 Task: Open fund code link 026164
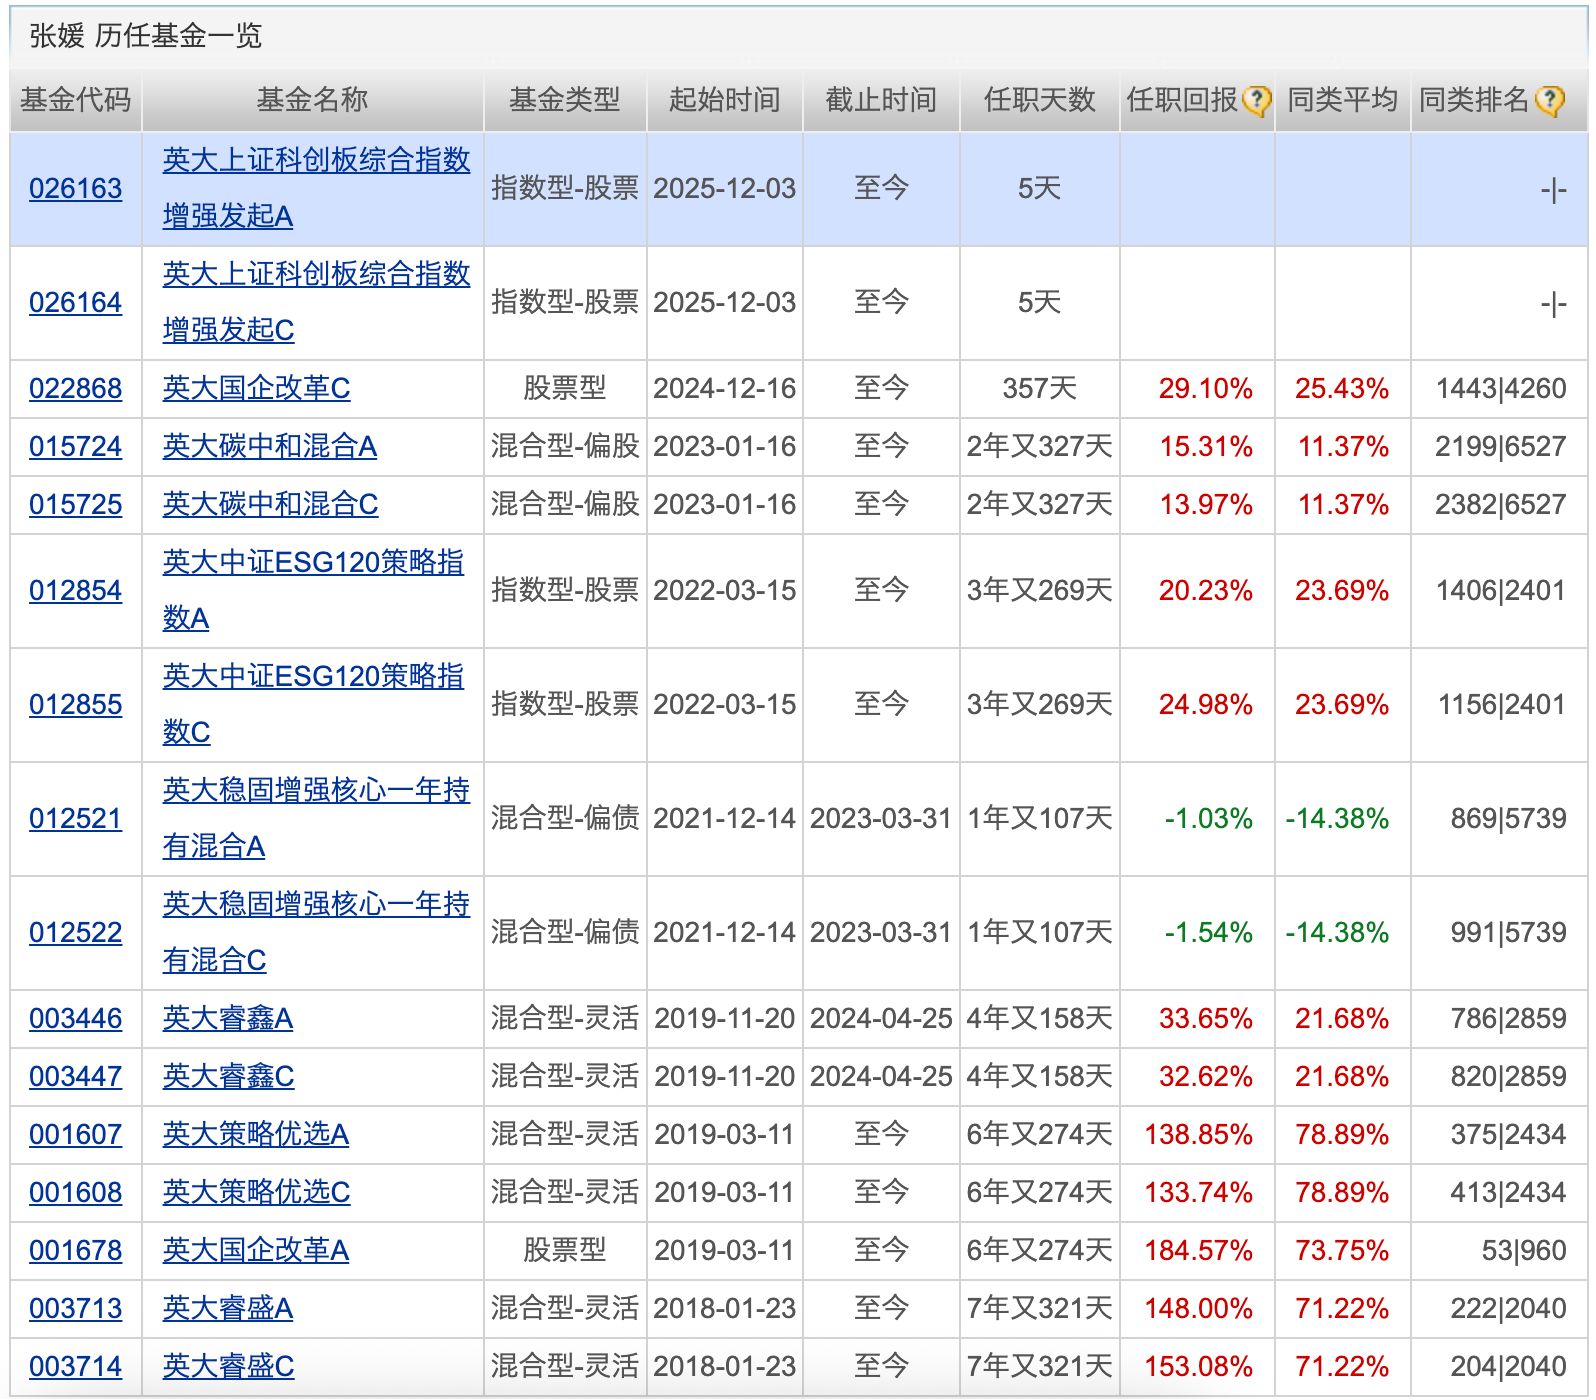pos(76,302)
